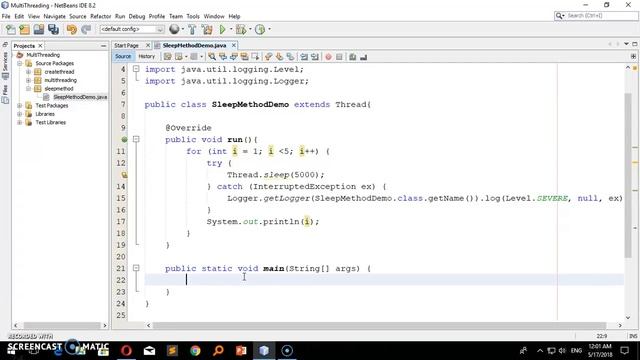640x360 pixels.
Task: Open the Window menu
Action: [214, 16]
